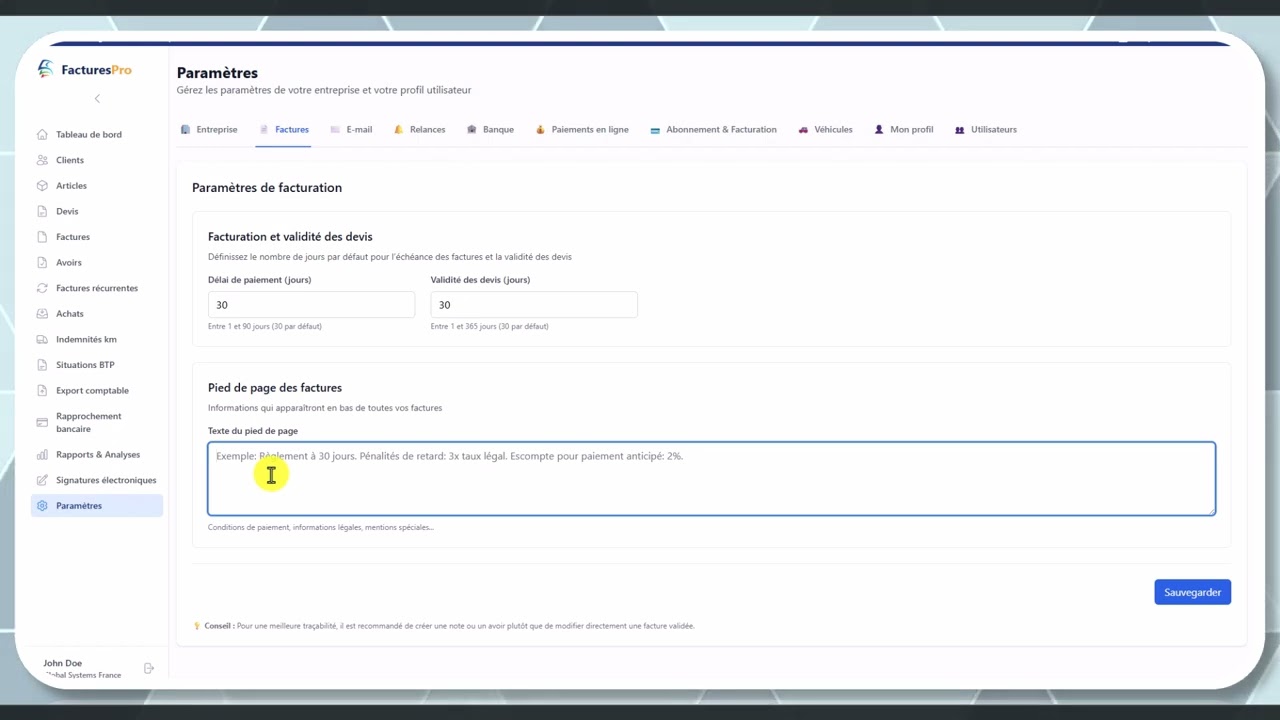Image resolution: width=1280 pixels, height=720 pixels.
Task: Click the Articles box icon
Action: coord(42,186)
